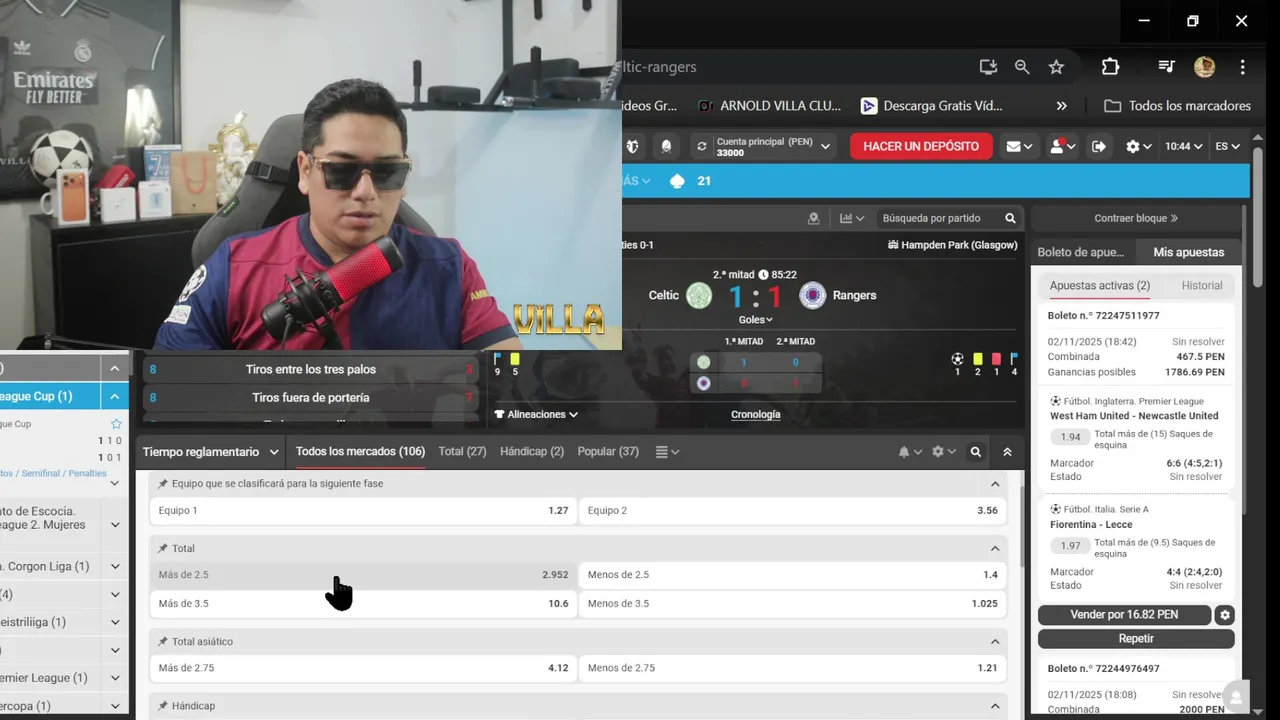Open the site settings gear menu

tap(1138, 146)
